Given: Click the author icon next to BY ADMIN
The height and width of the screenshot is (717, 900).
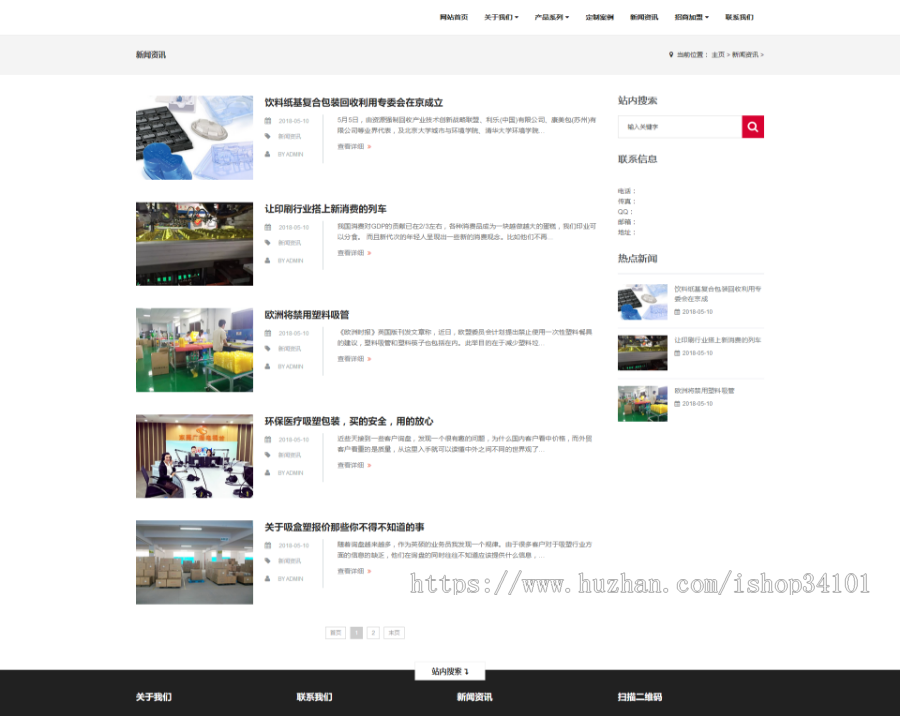Looking at the screenshot, I should pyautogui.click(x=267, y=155).
